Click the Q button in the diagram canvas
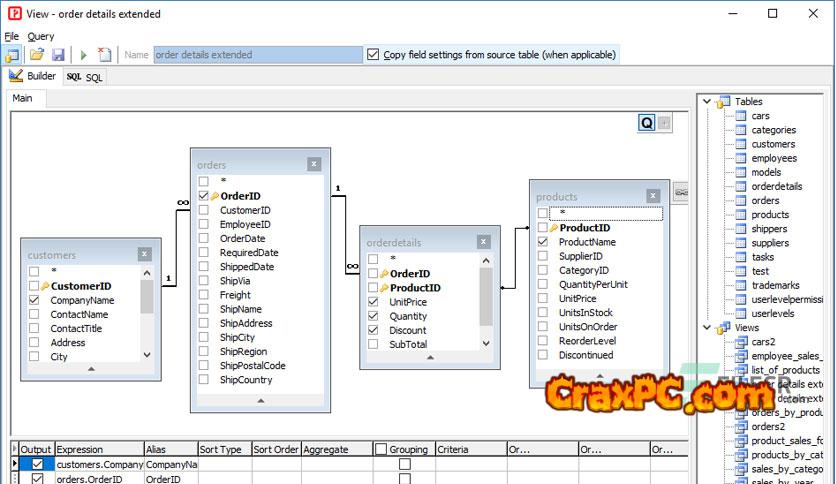This screenshot has width=836, height=484. [647, 123]
